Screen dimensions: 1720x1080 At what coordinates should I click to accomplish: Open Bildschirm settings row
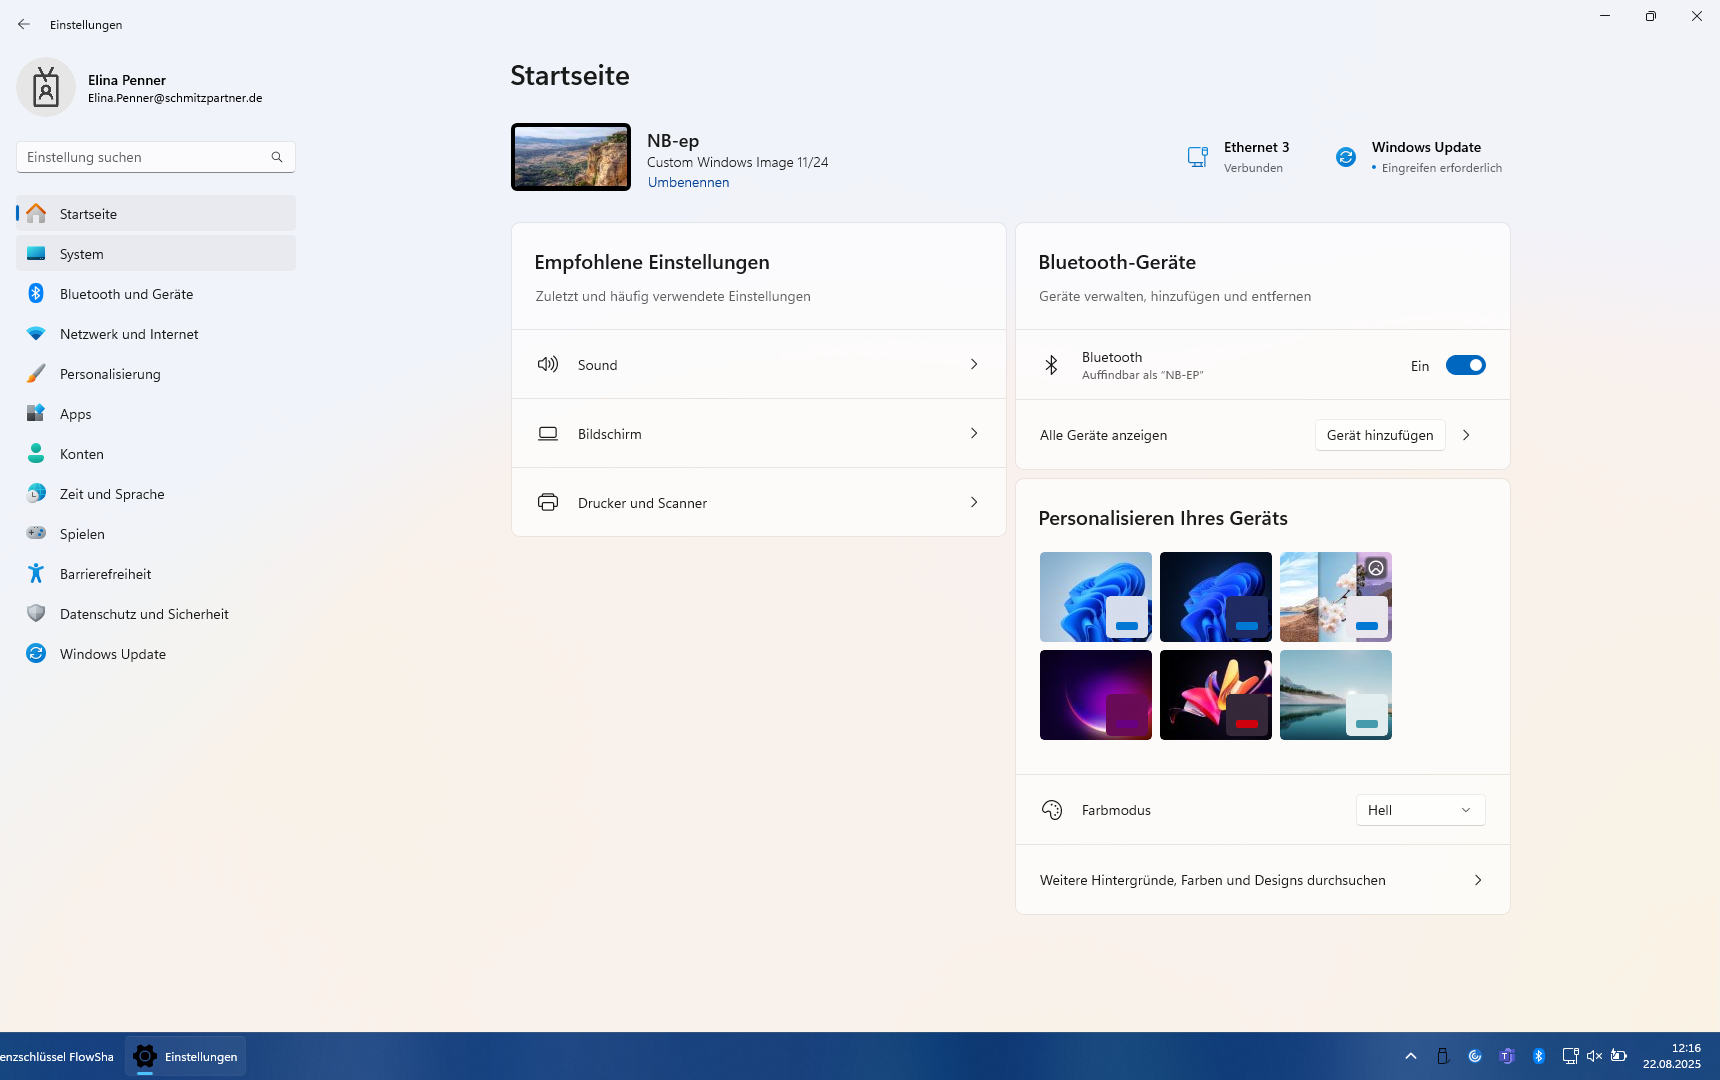coord(758,434)
